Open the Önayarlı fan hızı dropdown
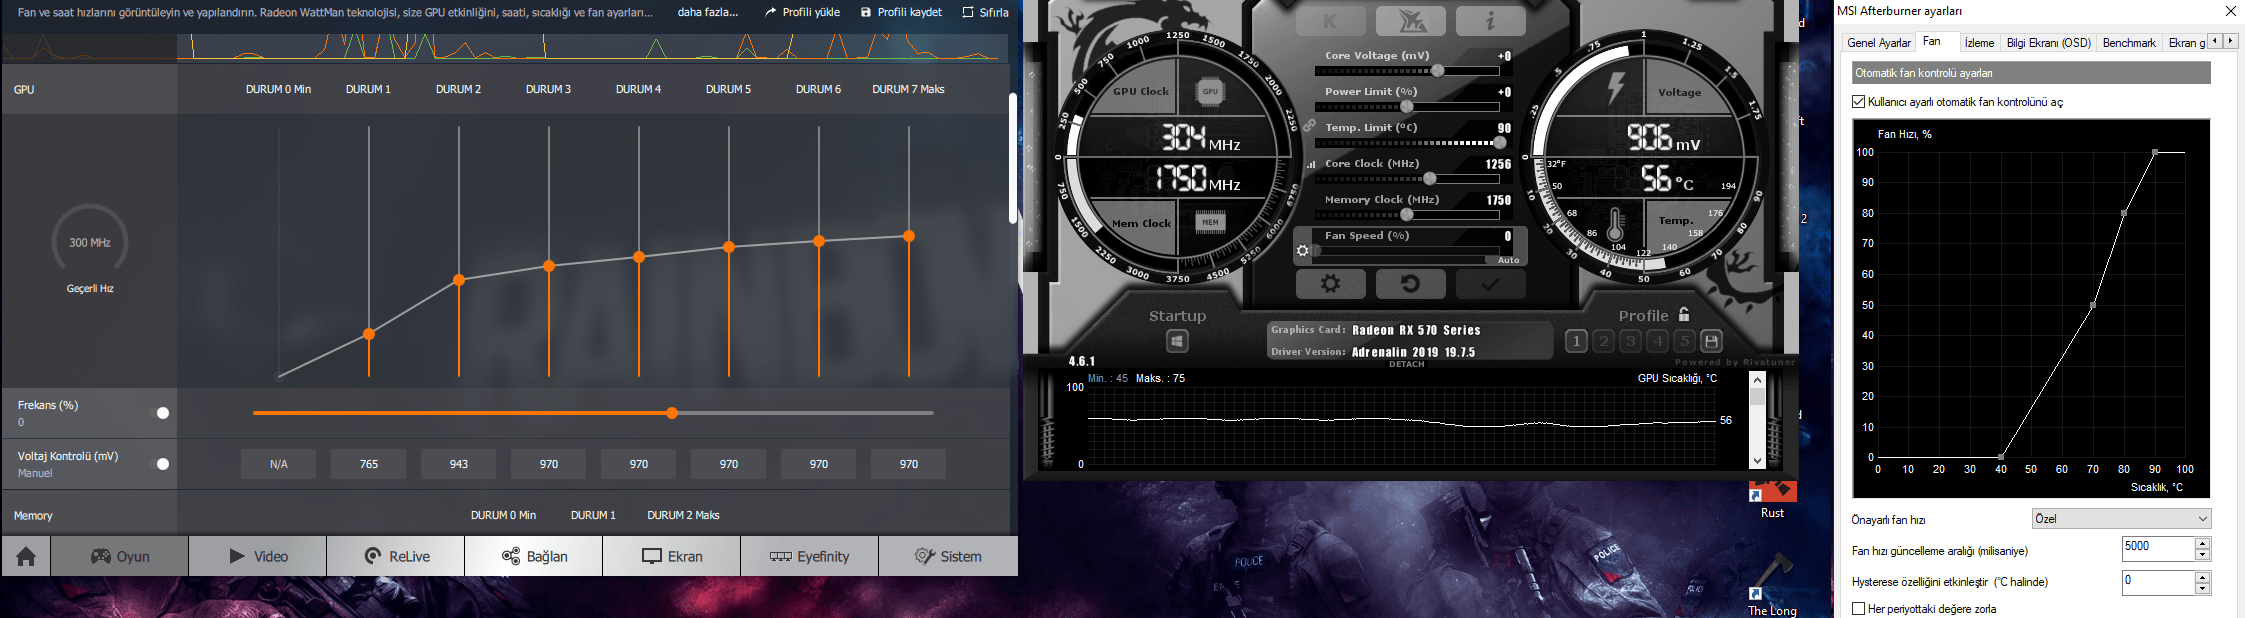Image resolution: width=2245 pixels, height=618 pixels. pyautogui.click(x=2121, y=519)
